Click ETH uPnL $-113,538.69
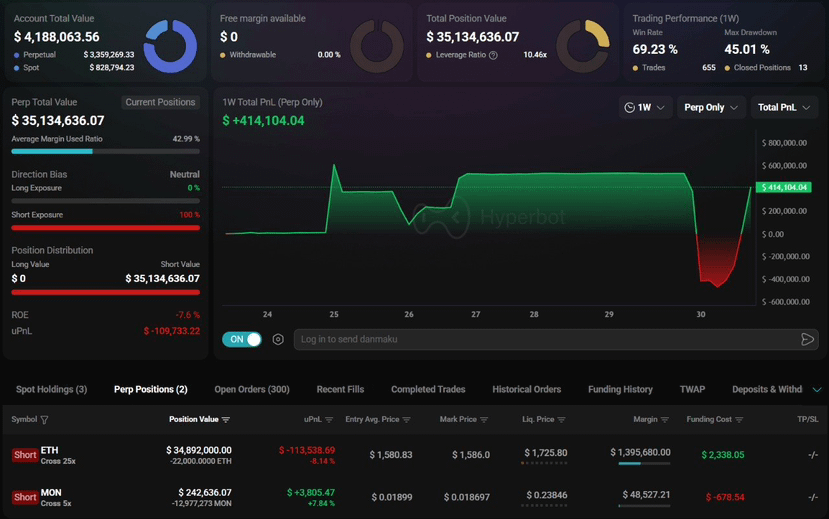 [307, 450]
